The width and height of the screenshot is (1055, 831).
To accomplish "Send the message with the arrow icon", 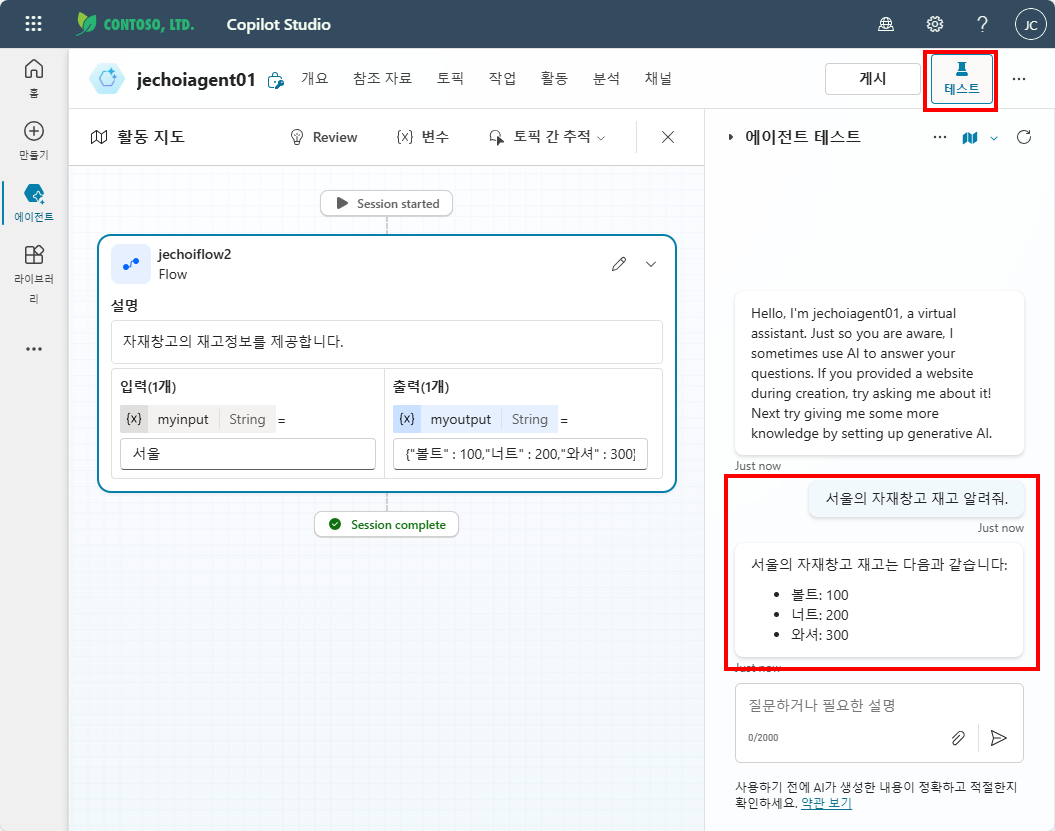I will point(998,738).
